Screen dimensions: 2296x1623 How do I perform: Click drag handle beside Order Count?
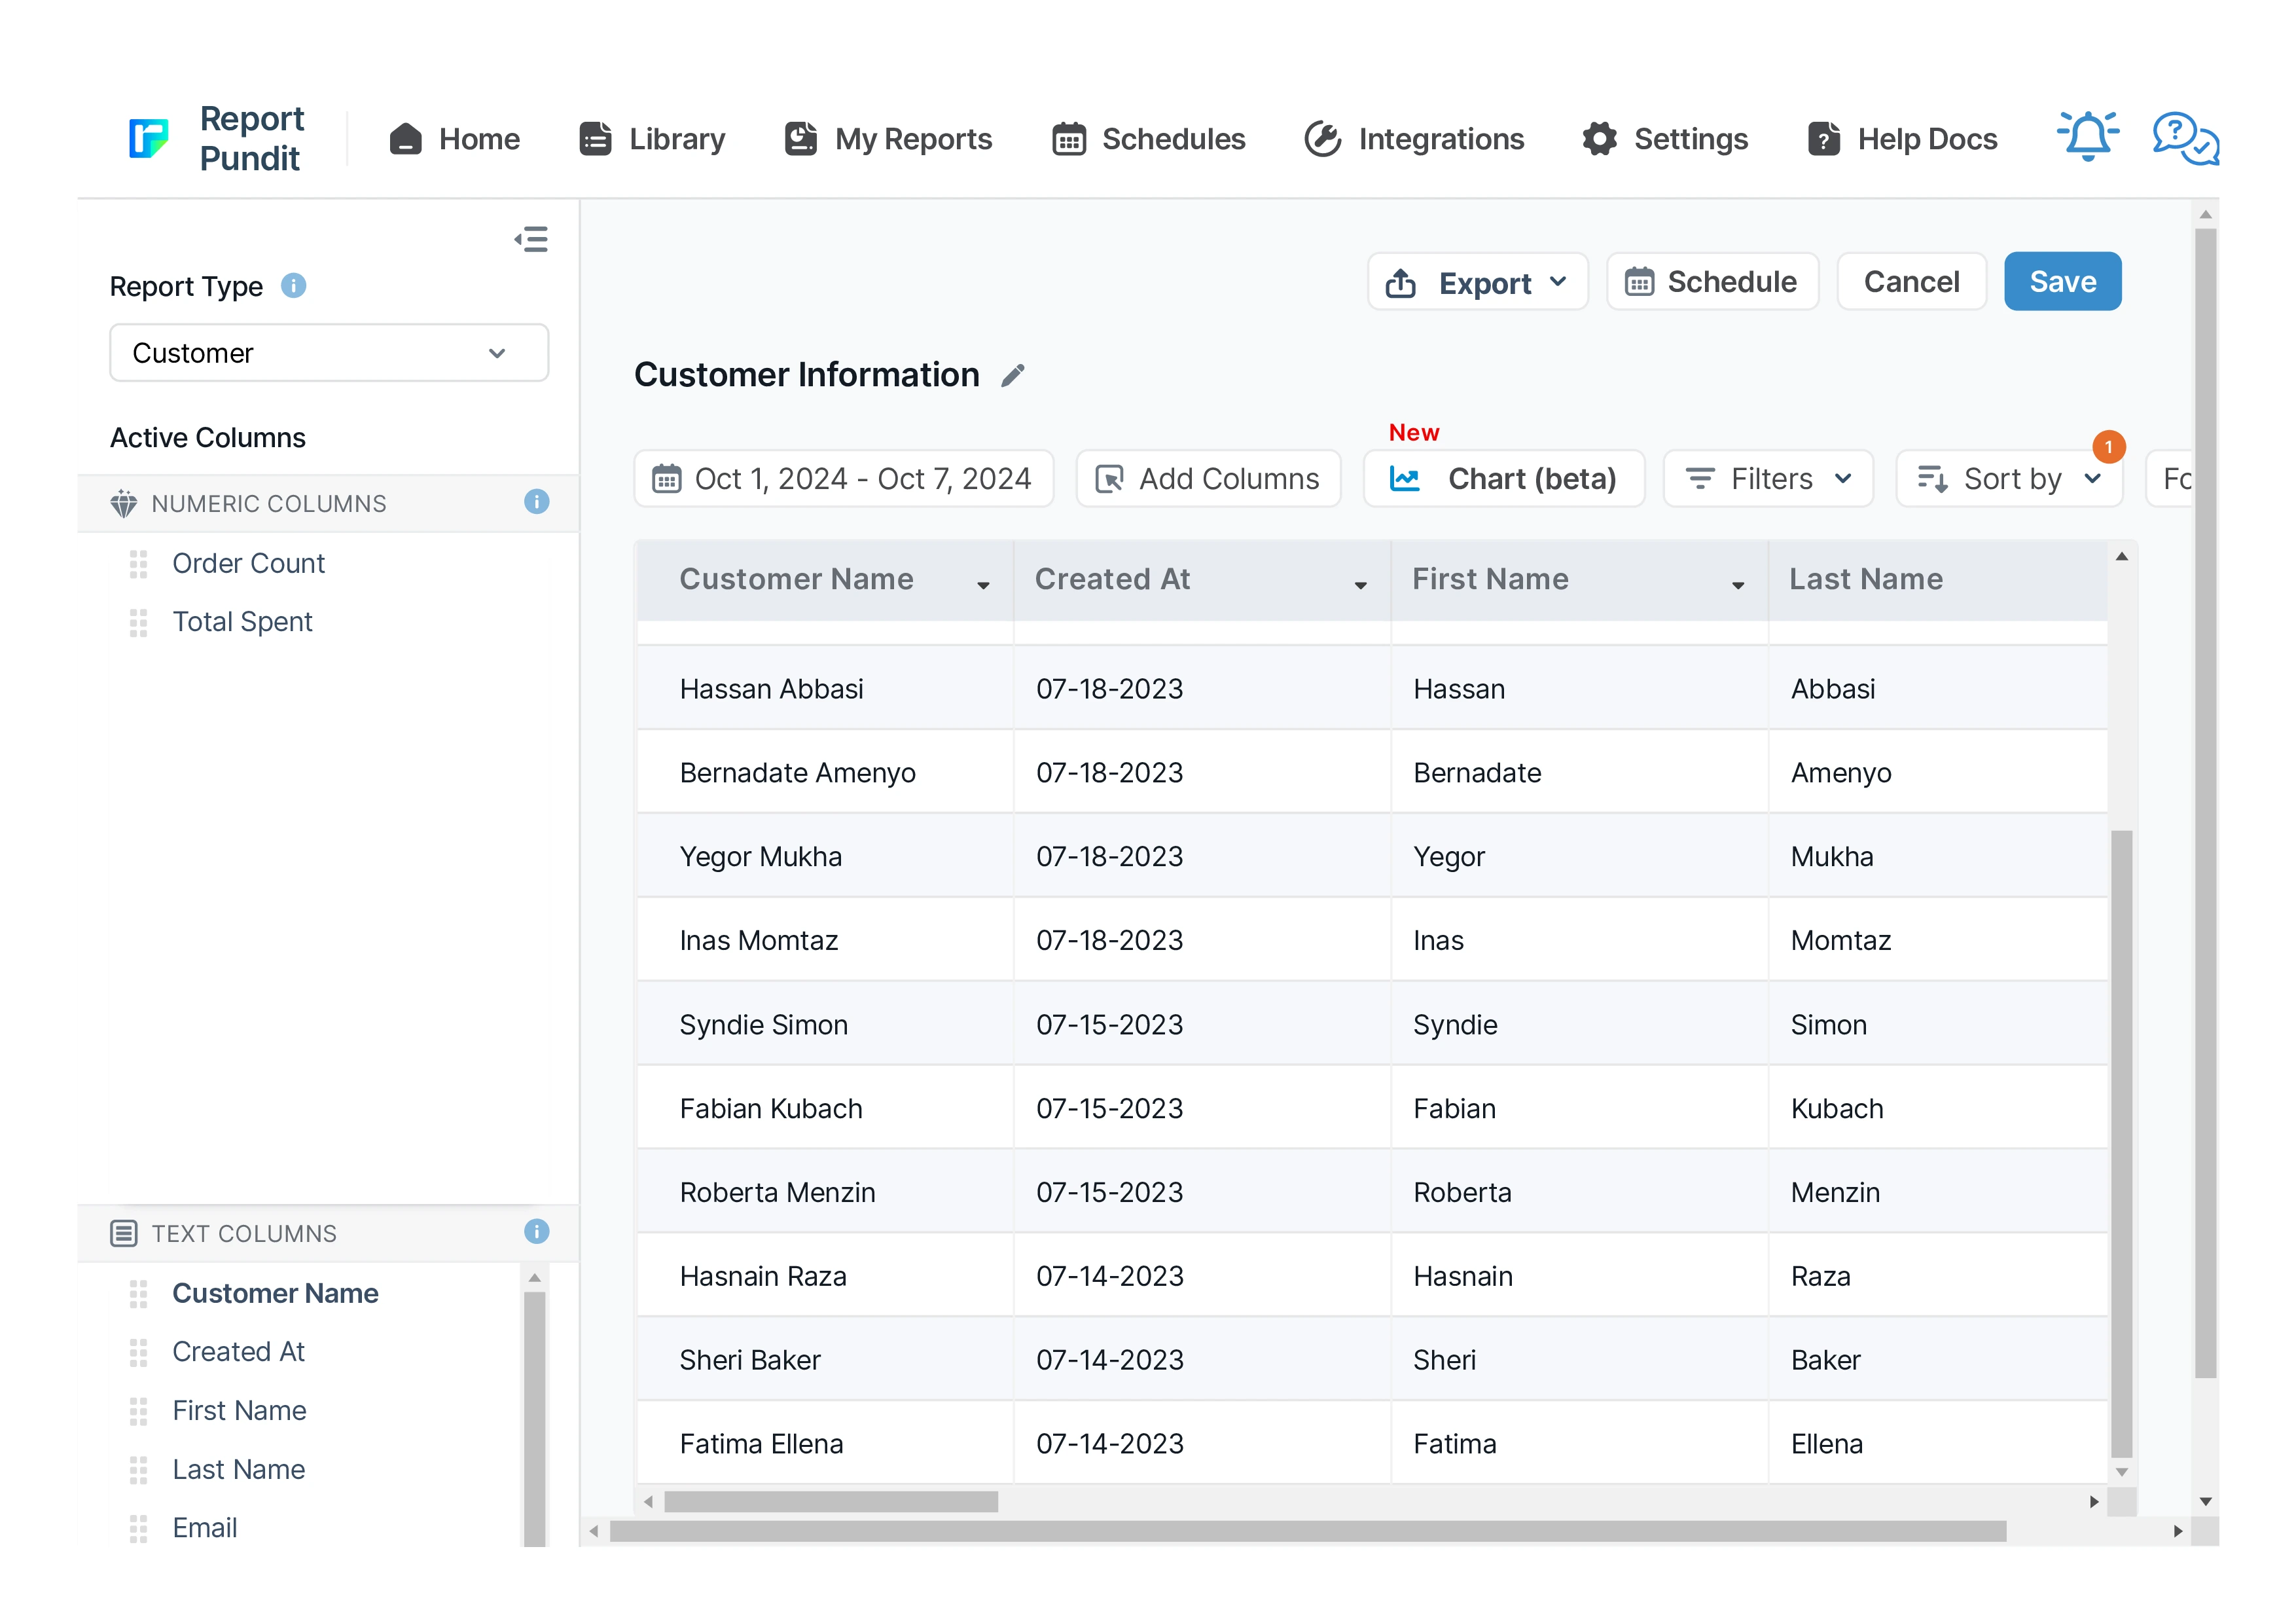(x=138, y=564)
